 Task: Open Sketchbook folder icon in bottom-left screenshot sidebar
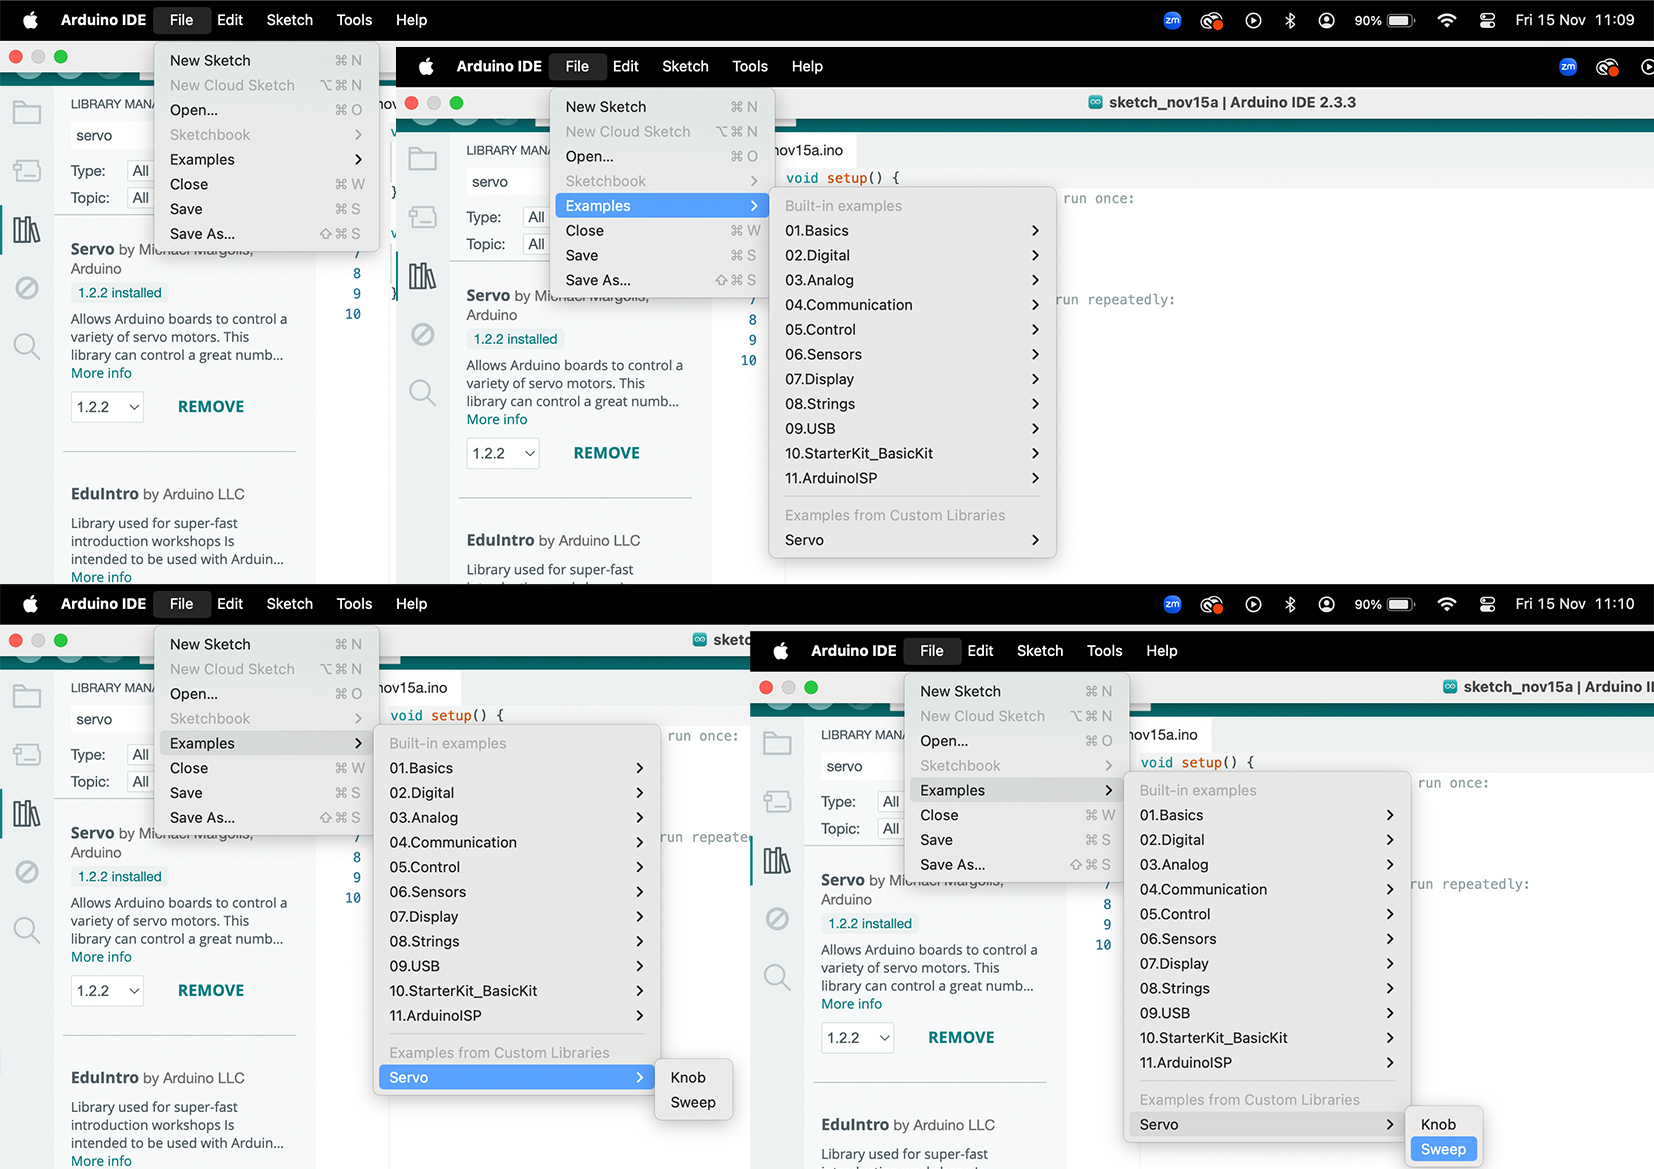click(x=27, y=697)
